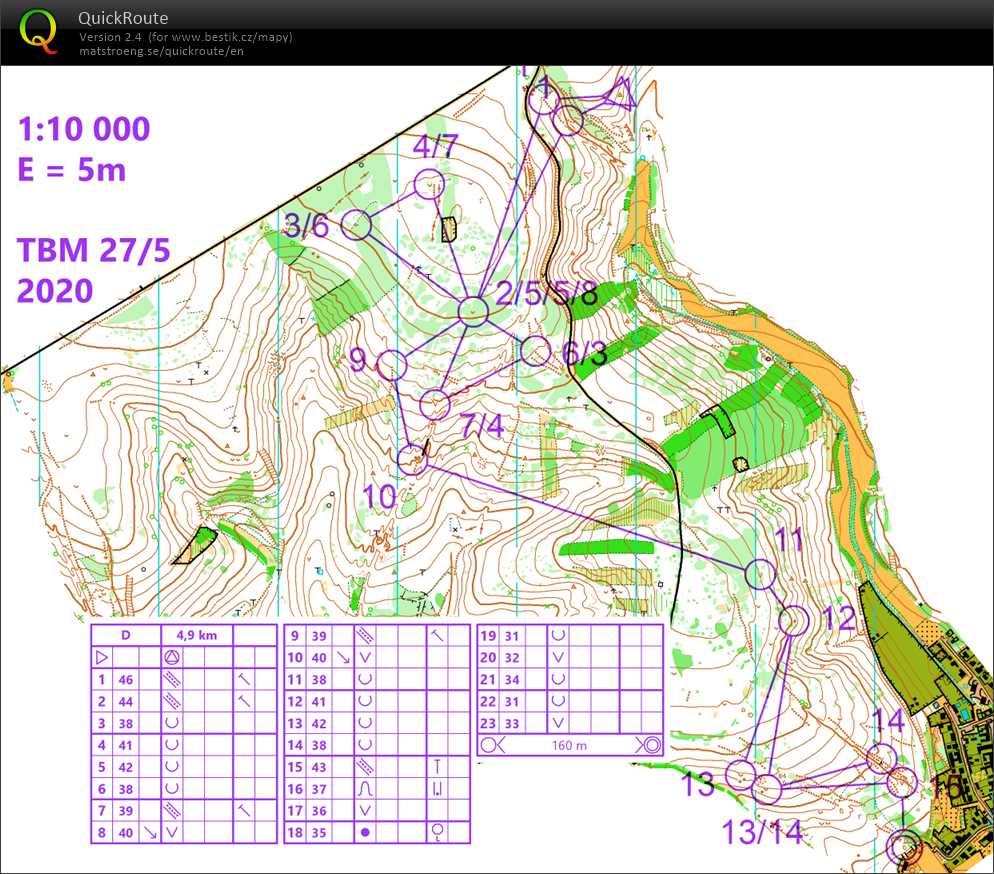Click the QuickRoute logo icon
The height and width of the screenshot is (874, 994).
click(39, 30)
